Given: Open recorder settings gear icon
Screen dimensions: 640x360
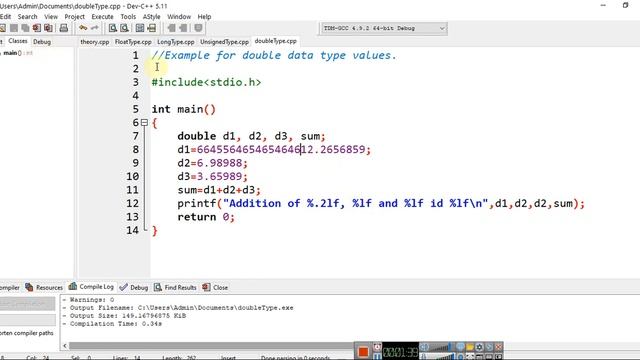Looking at the screenshot, I should click(479, 347).
